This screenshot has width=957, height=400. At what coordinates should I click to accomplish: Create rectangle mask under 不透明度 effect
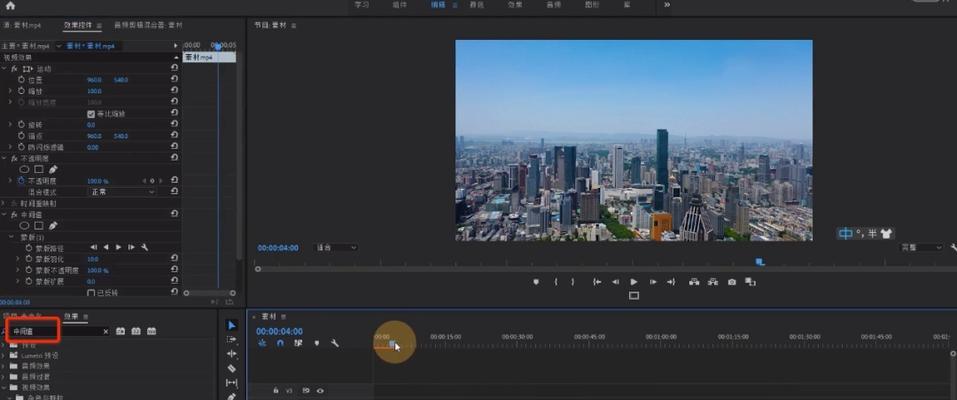[x=38, y=169]
